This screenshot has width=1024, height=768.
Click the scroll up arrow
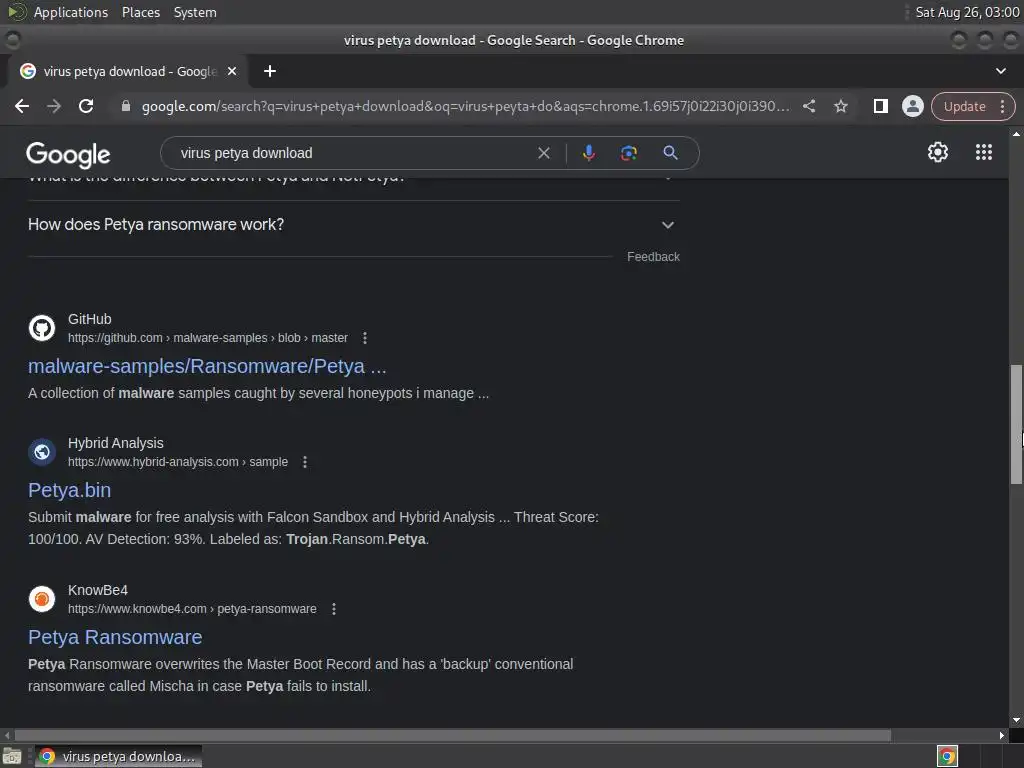click(x=1016, y=133)
